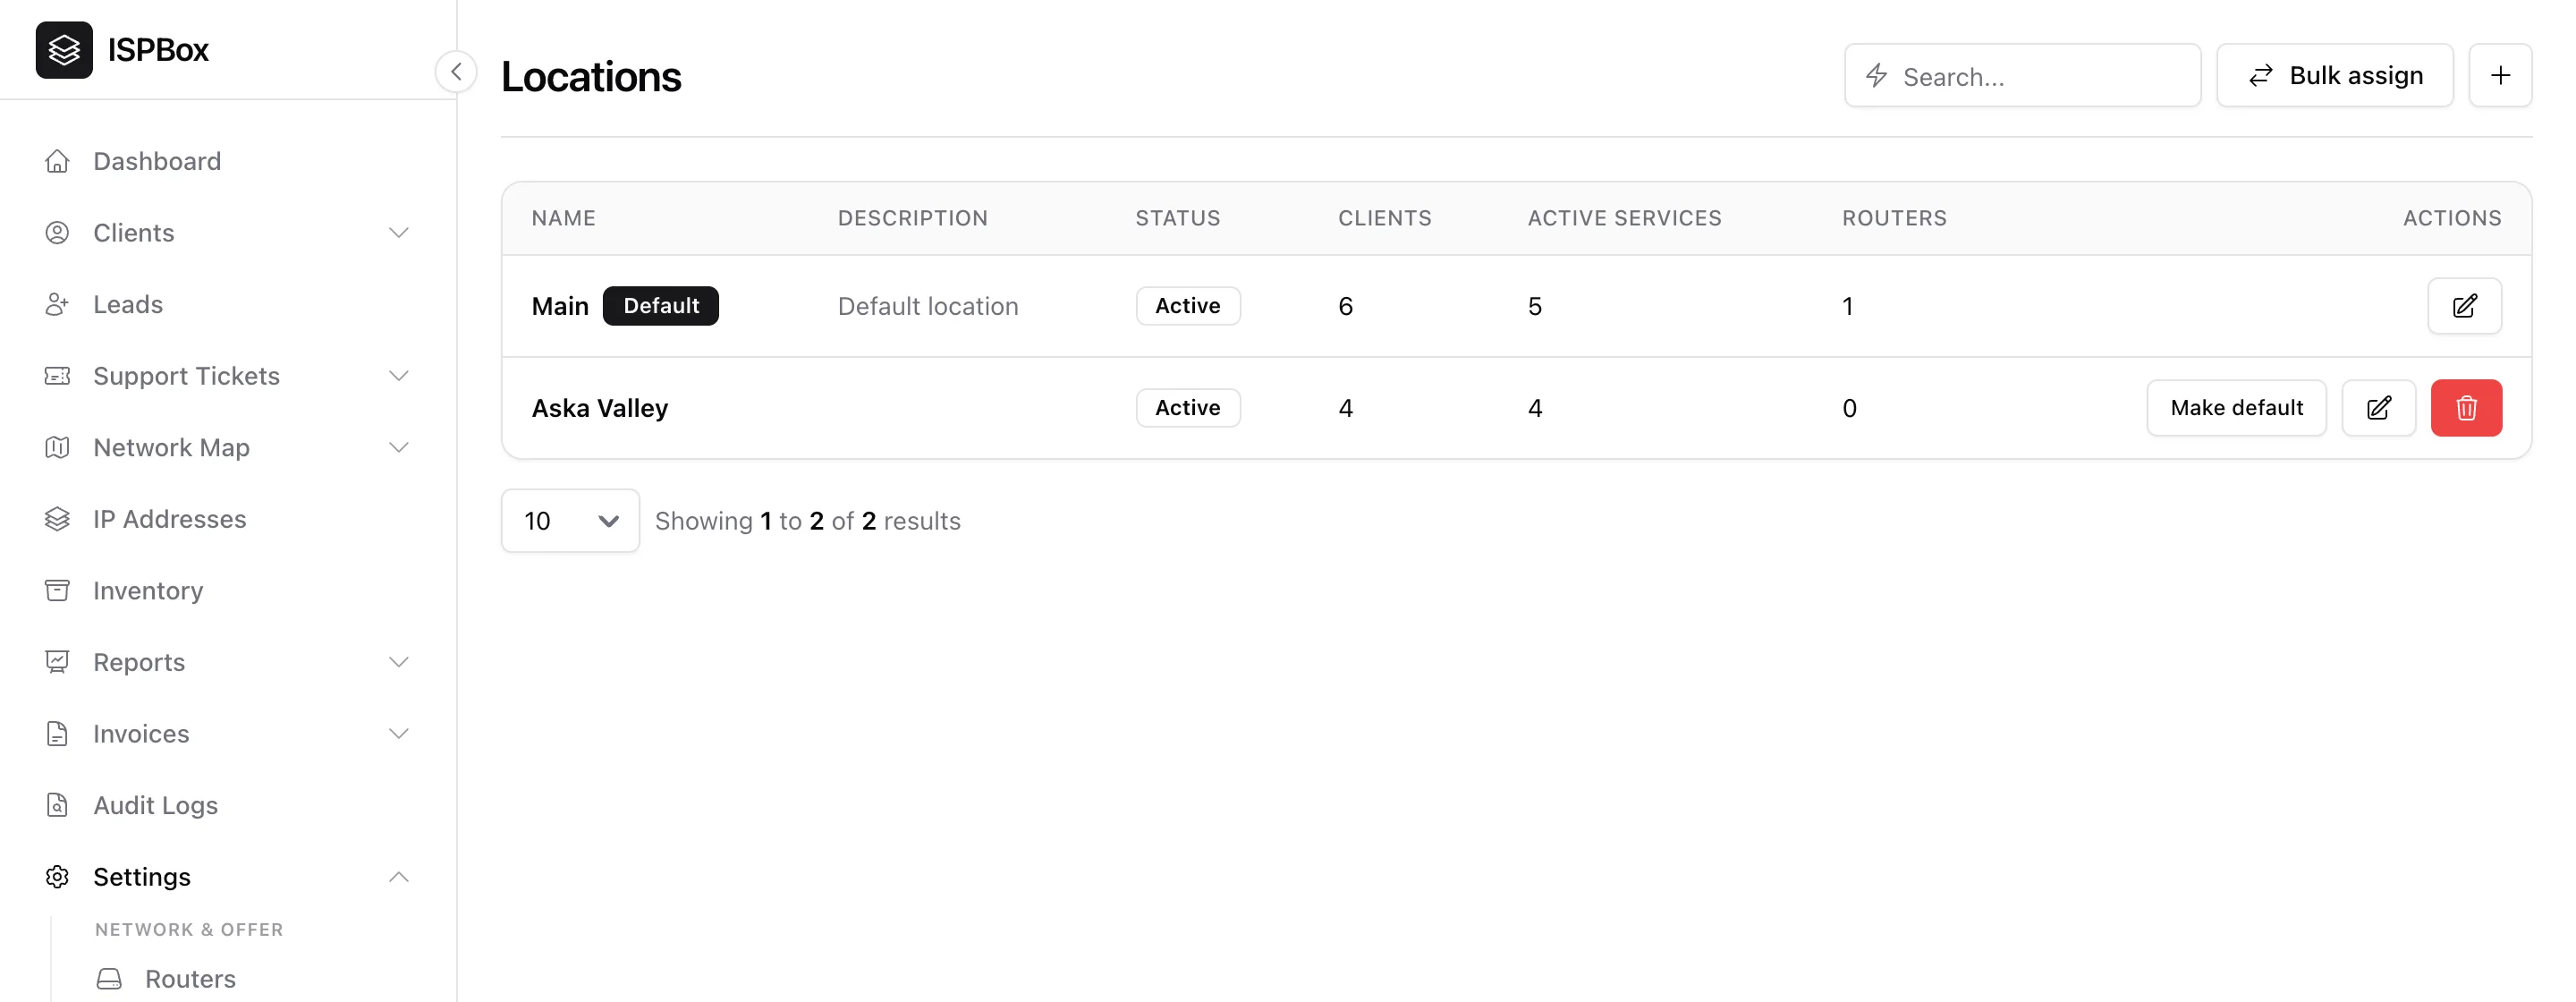Click the 'Default location' description text
Image resolution: width=2576 pixels, height=1002 pixels.
pos(928,306)
